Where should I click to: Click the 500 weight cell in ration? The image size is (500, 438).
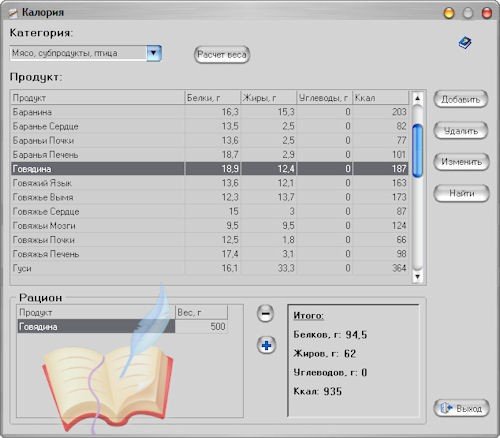(201, 327)
